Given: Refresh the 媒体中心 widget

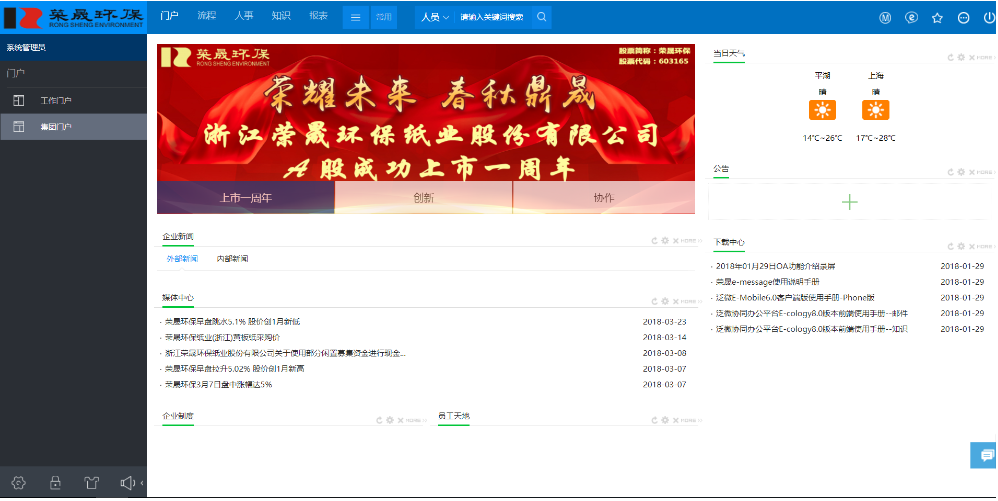Looking at the screenshot, I should coord(654,301).
